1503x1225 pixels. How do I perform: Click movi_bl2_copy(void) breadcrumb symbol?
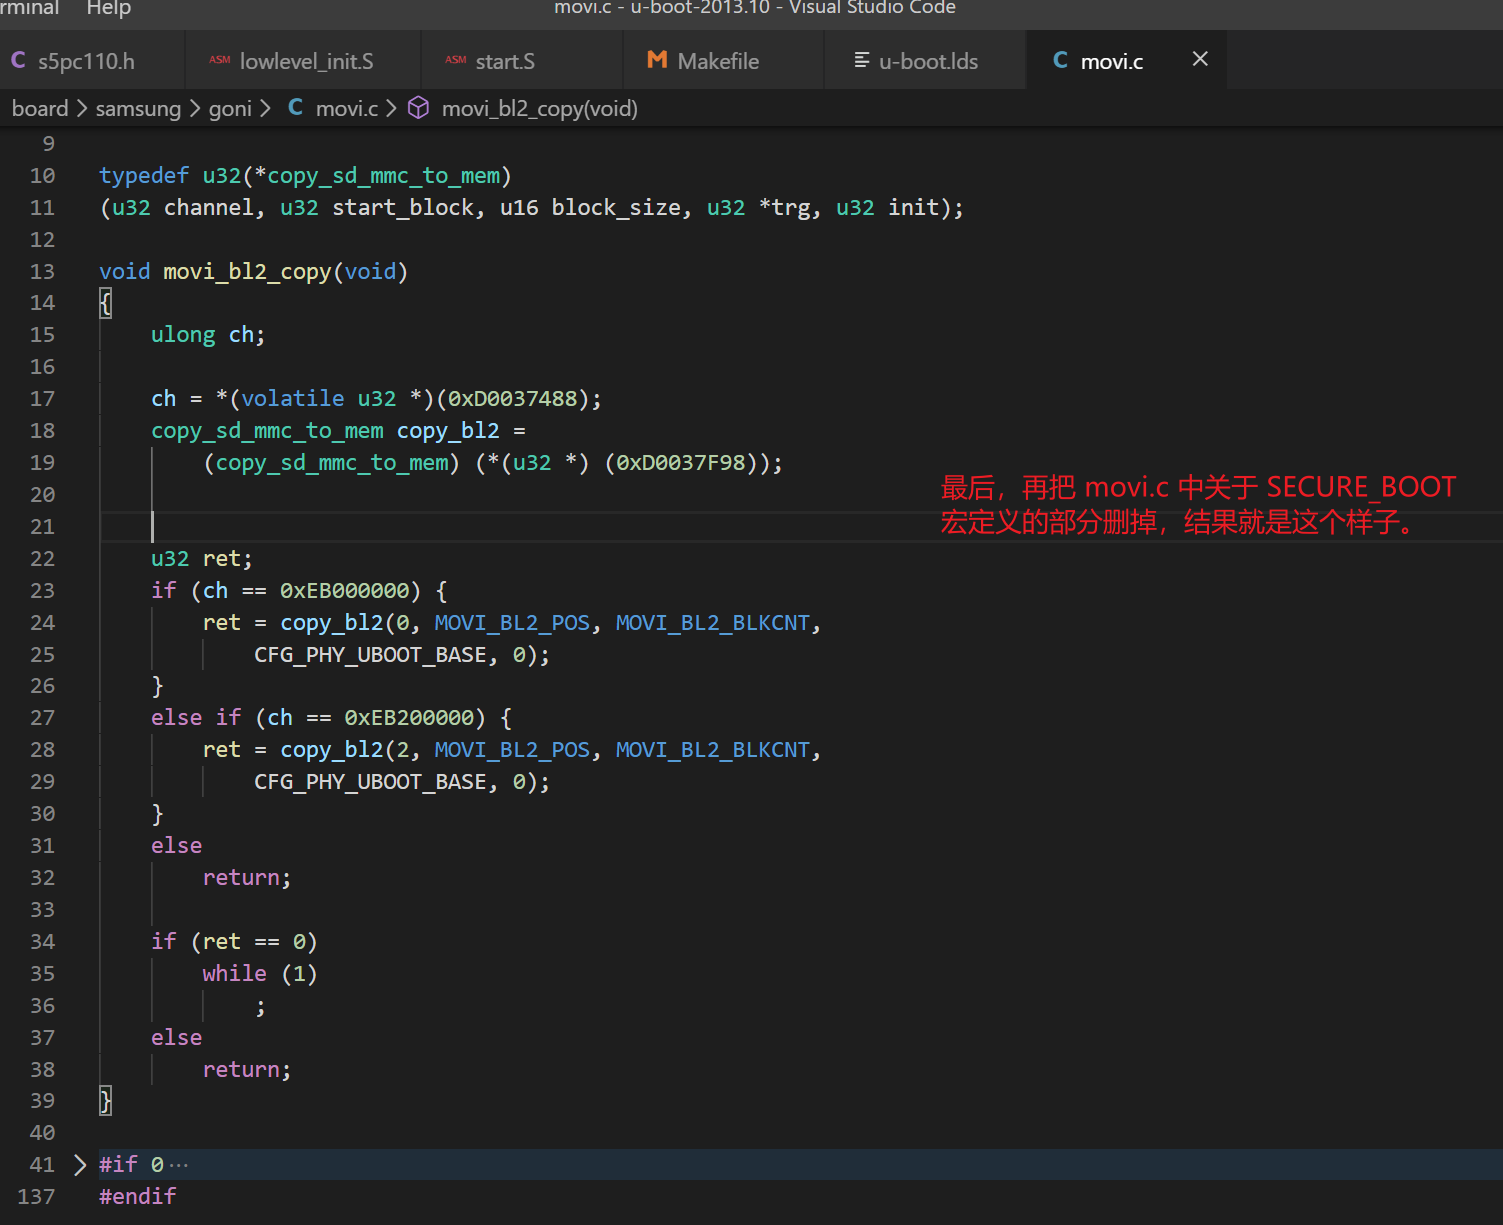pyautogui.click(x=540, y=108)
